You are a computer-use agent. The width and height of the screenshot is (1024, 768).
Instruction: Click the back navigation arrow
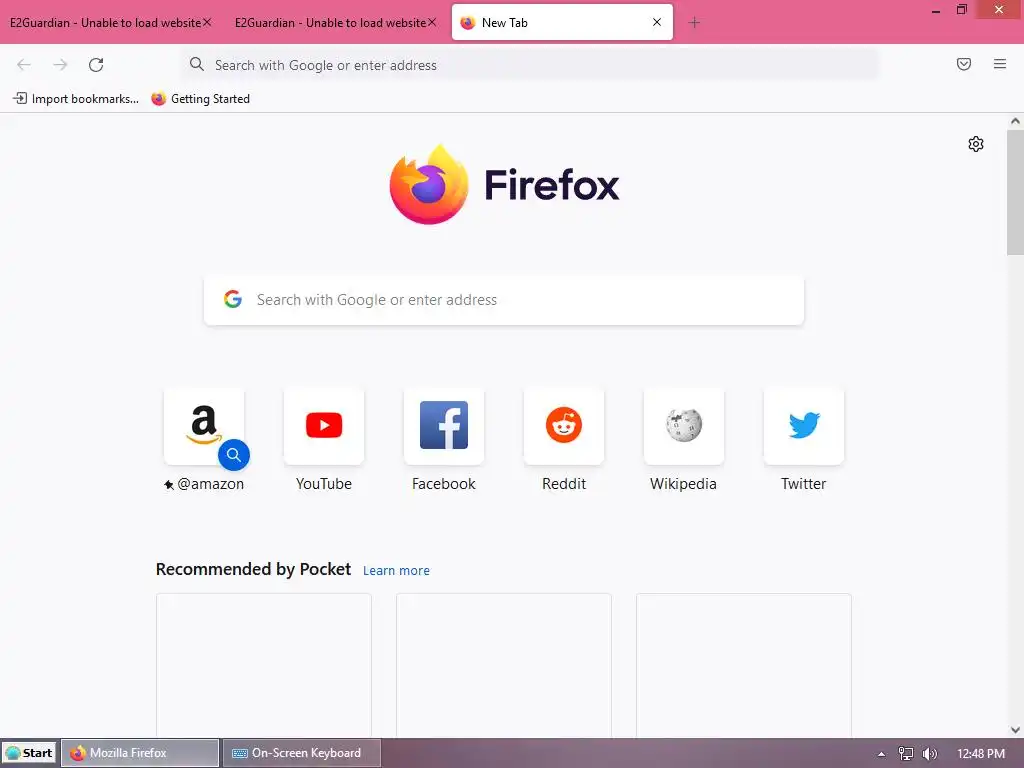24,65
